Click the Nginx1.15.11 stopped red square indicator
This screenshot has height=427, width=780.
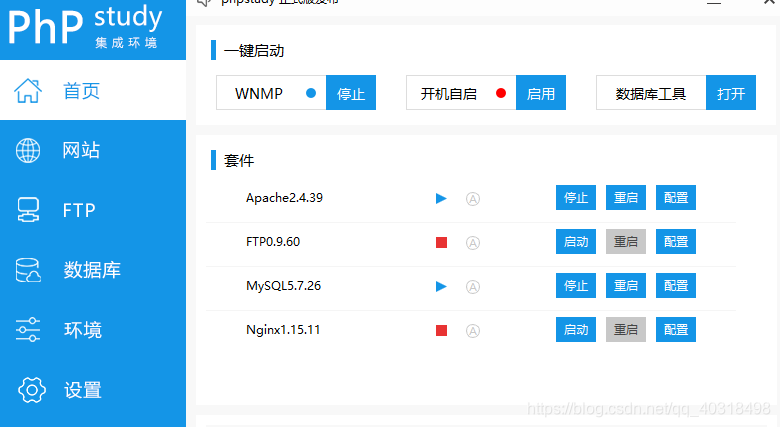(x=441, y=330)
